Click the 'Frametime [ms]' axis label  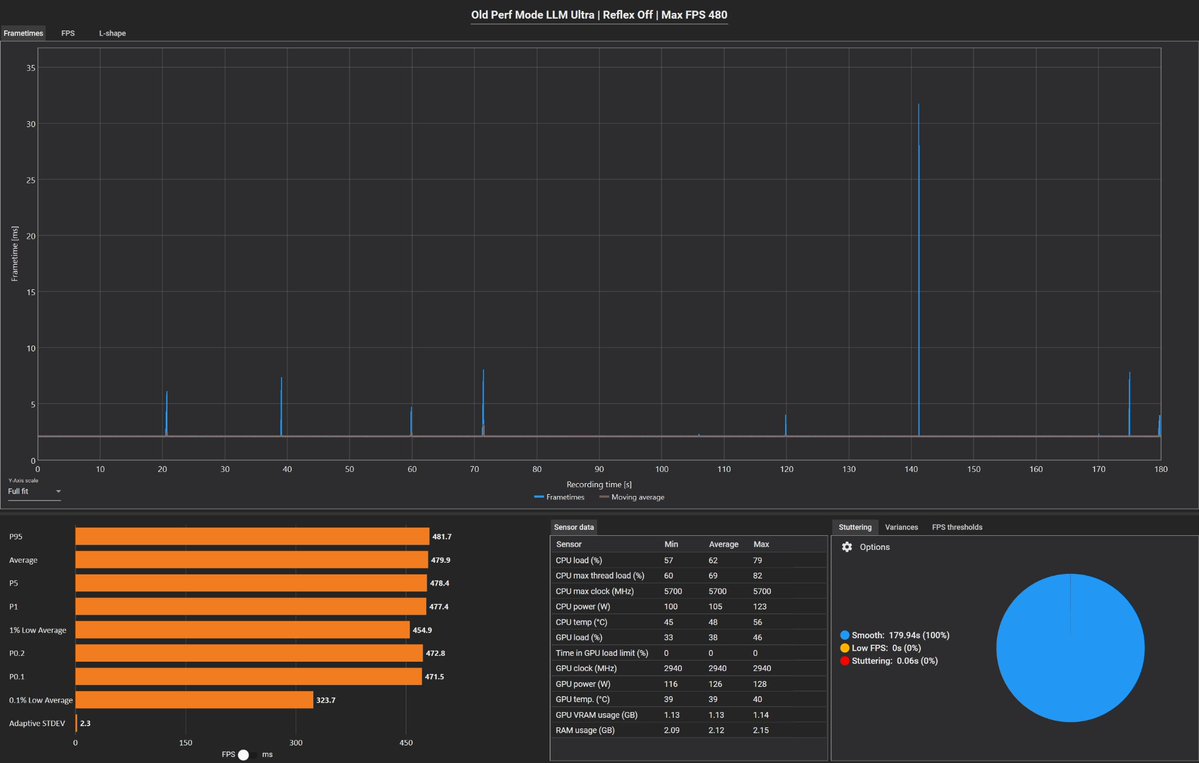click(x=15, y=253)
